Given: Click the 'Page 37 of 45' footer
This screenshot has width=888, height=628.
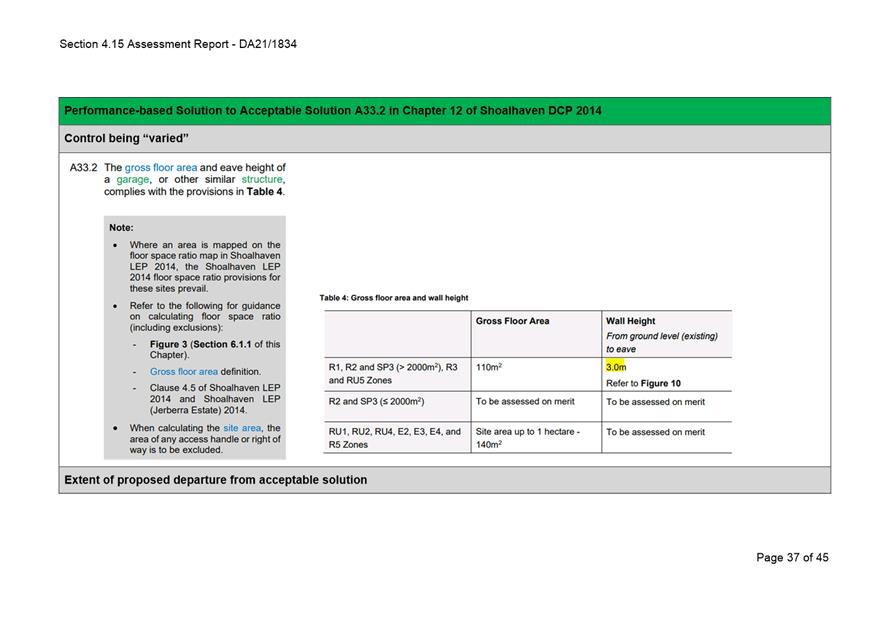Looking at the screenshot, I should point(792,557).
